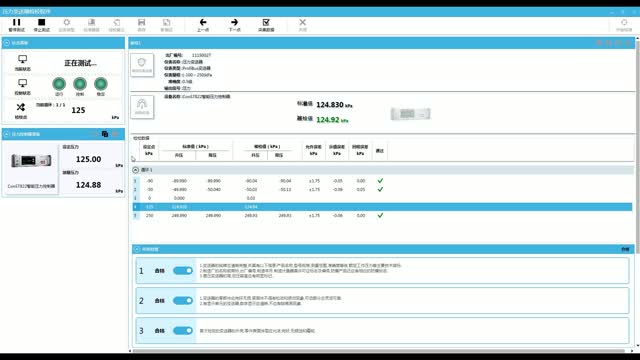The width and height of the screenshot is (640, 360).
Task: Click the horizontal scrollbar at bottom
Action: click(x=378, y=351)
